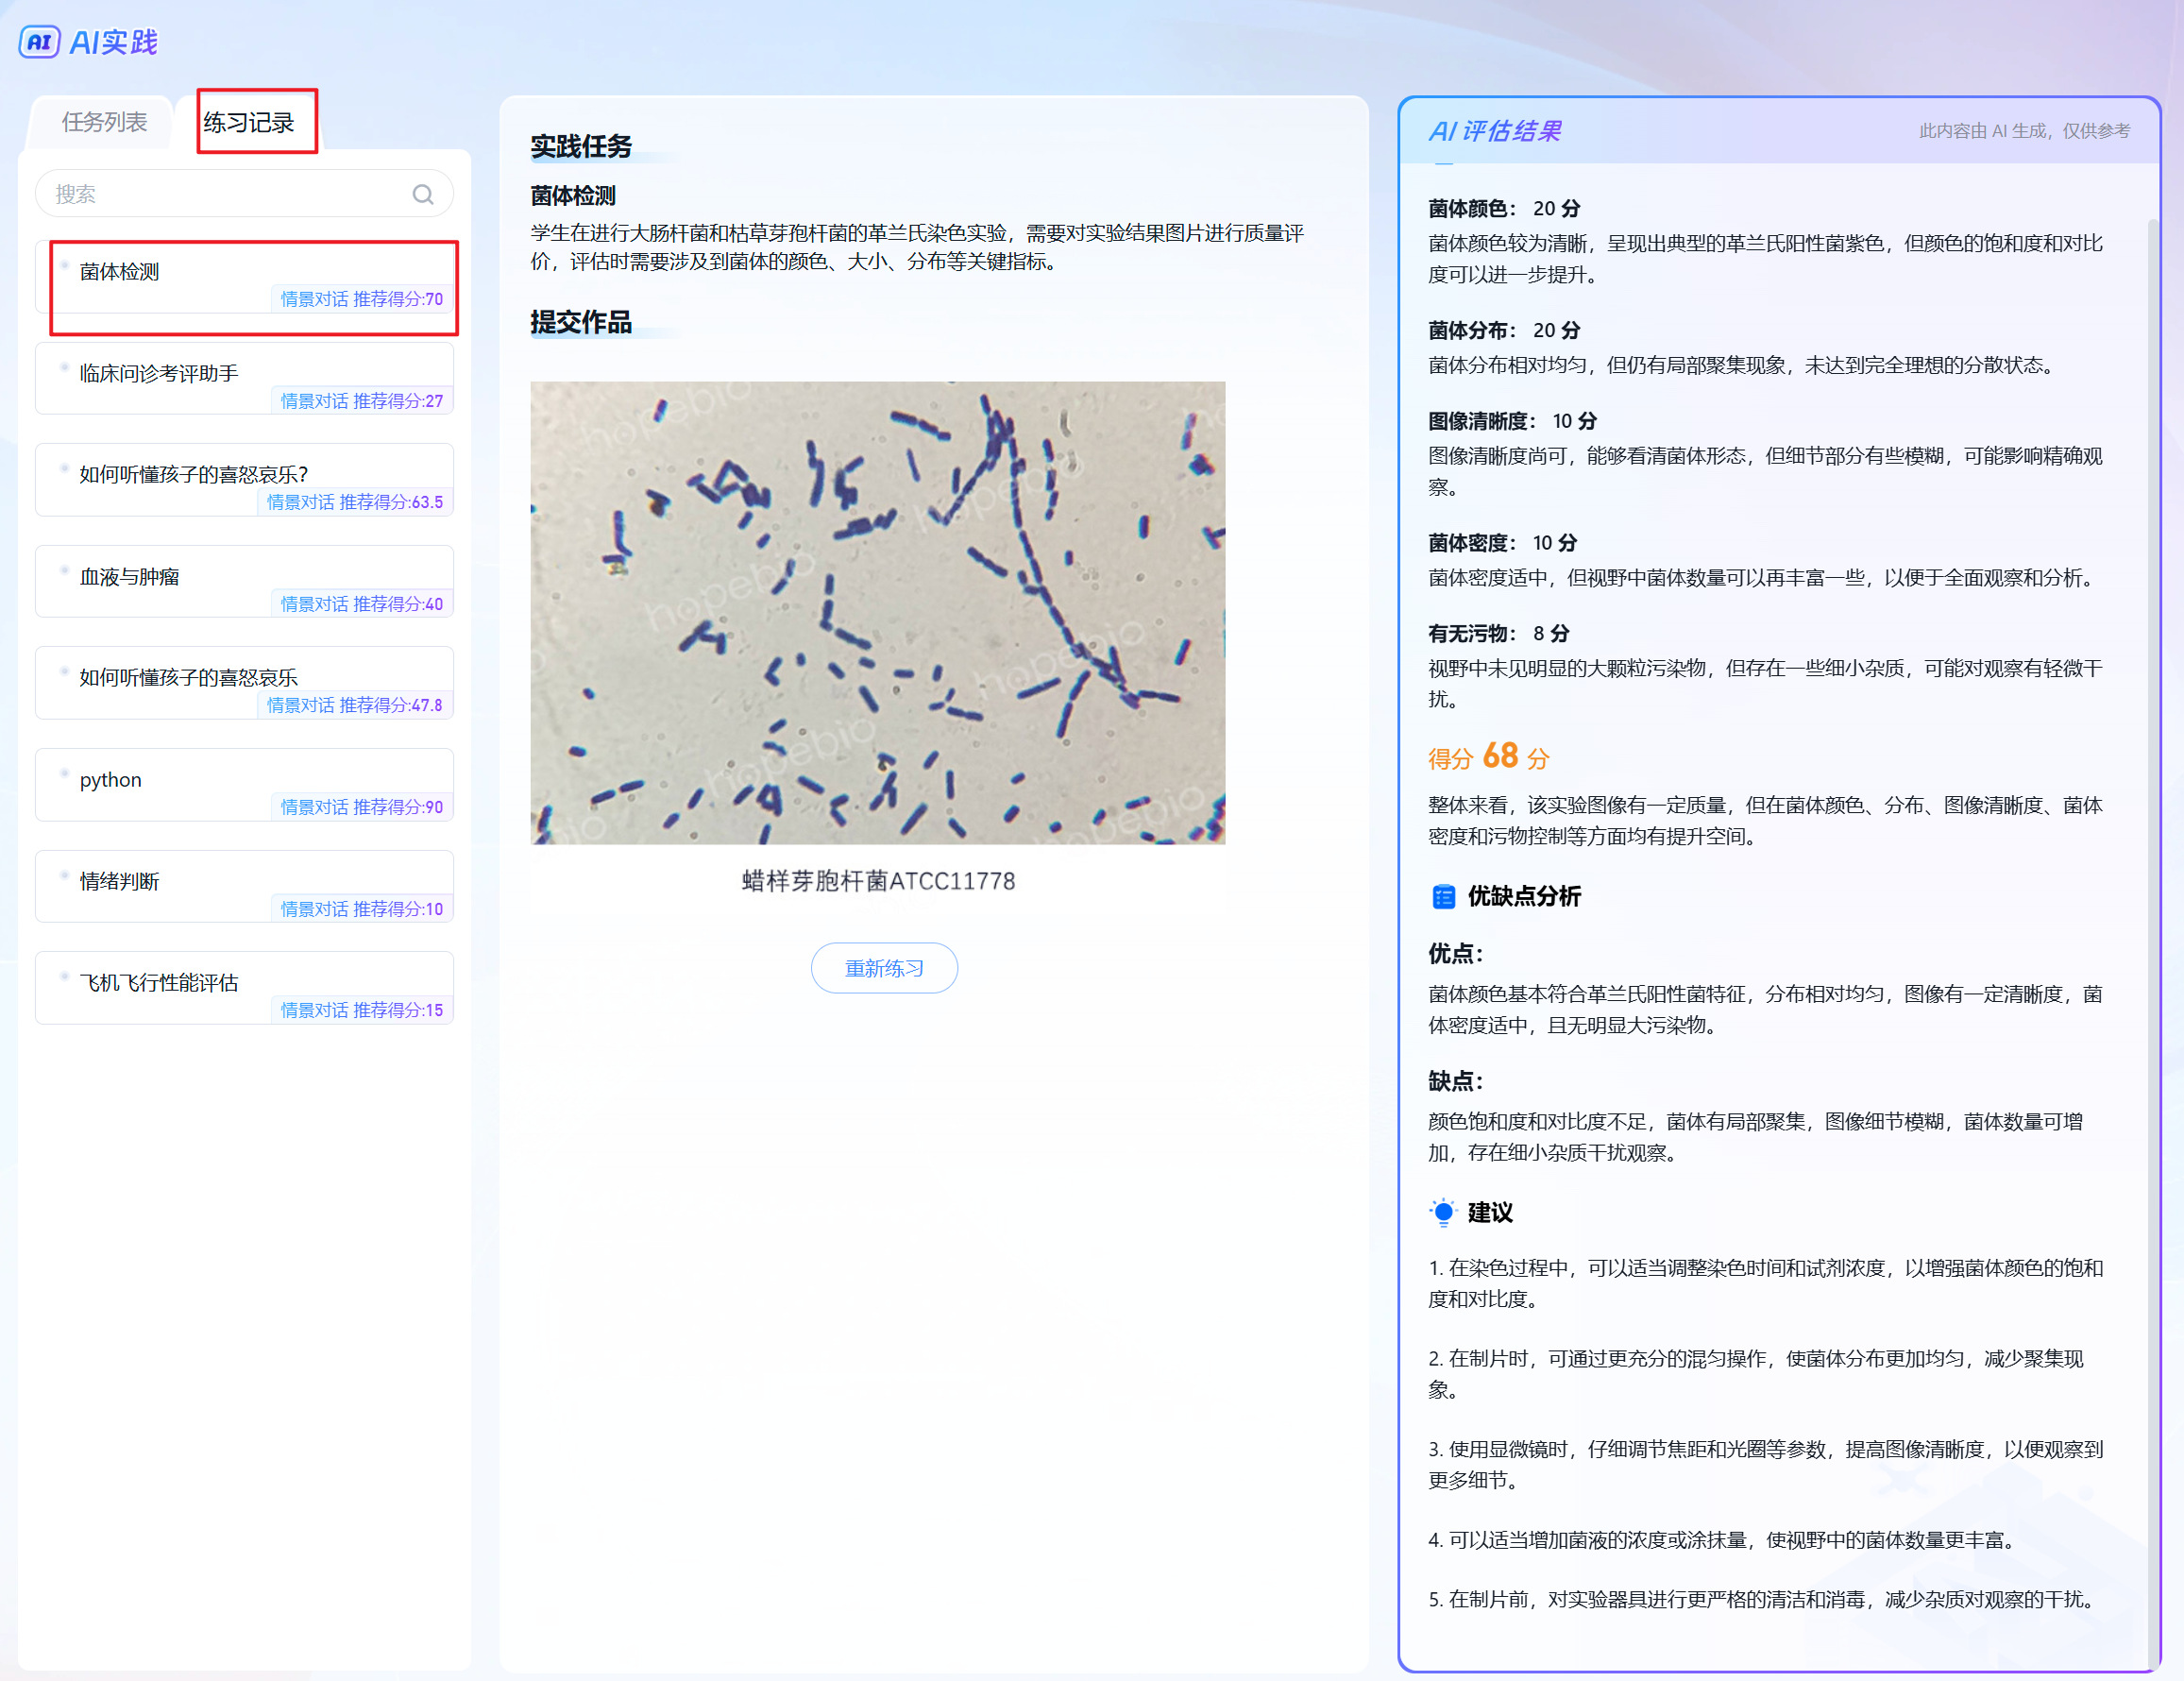Click the 情景对话 推荐得分:90 tag
Screen dimensions: 2184x1681
pos(361,807)
